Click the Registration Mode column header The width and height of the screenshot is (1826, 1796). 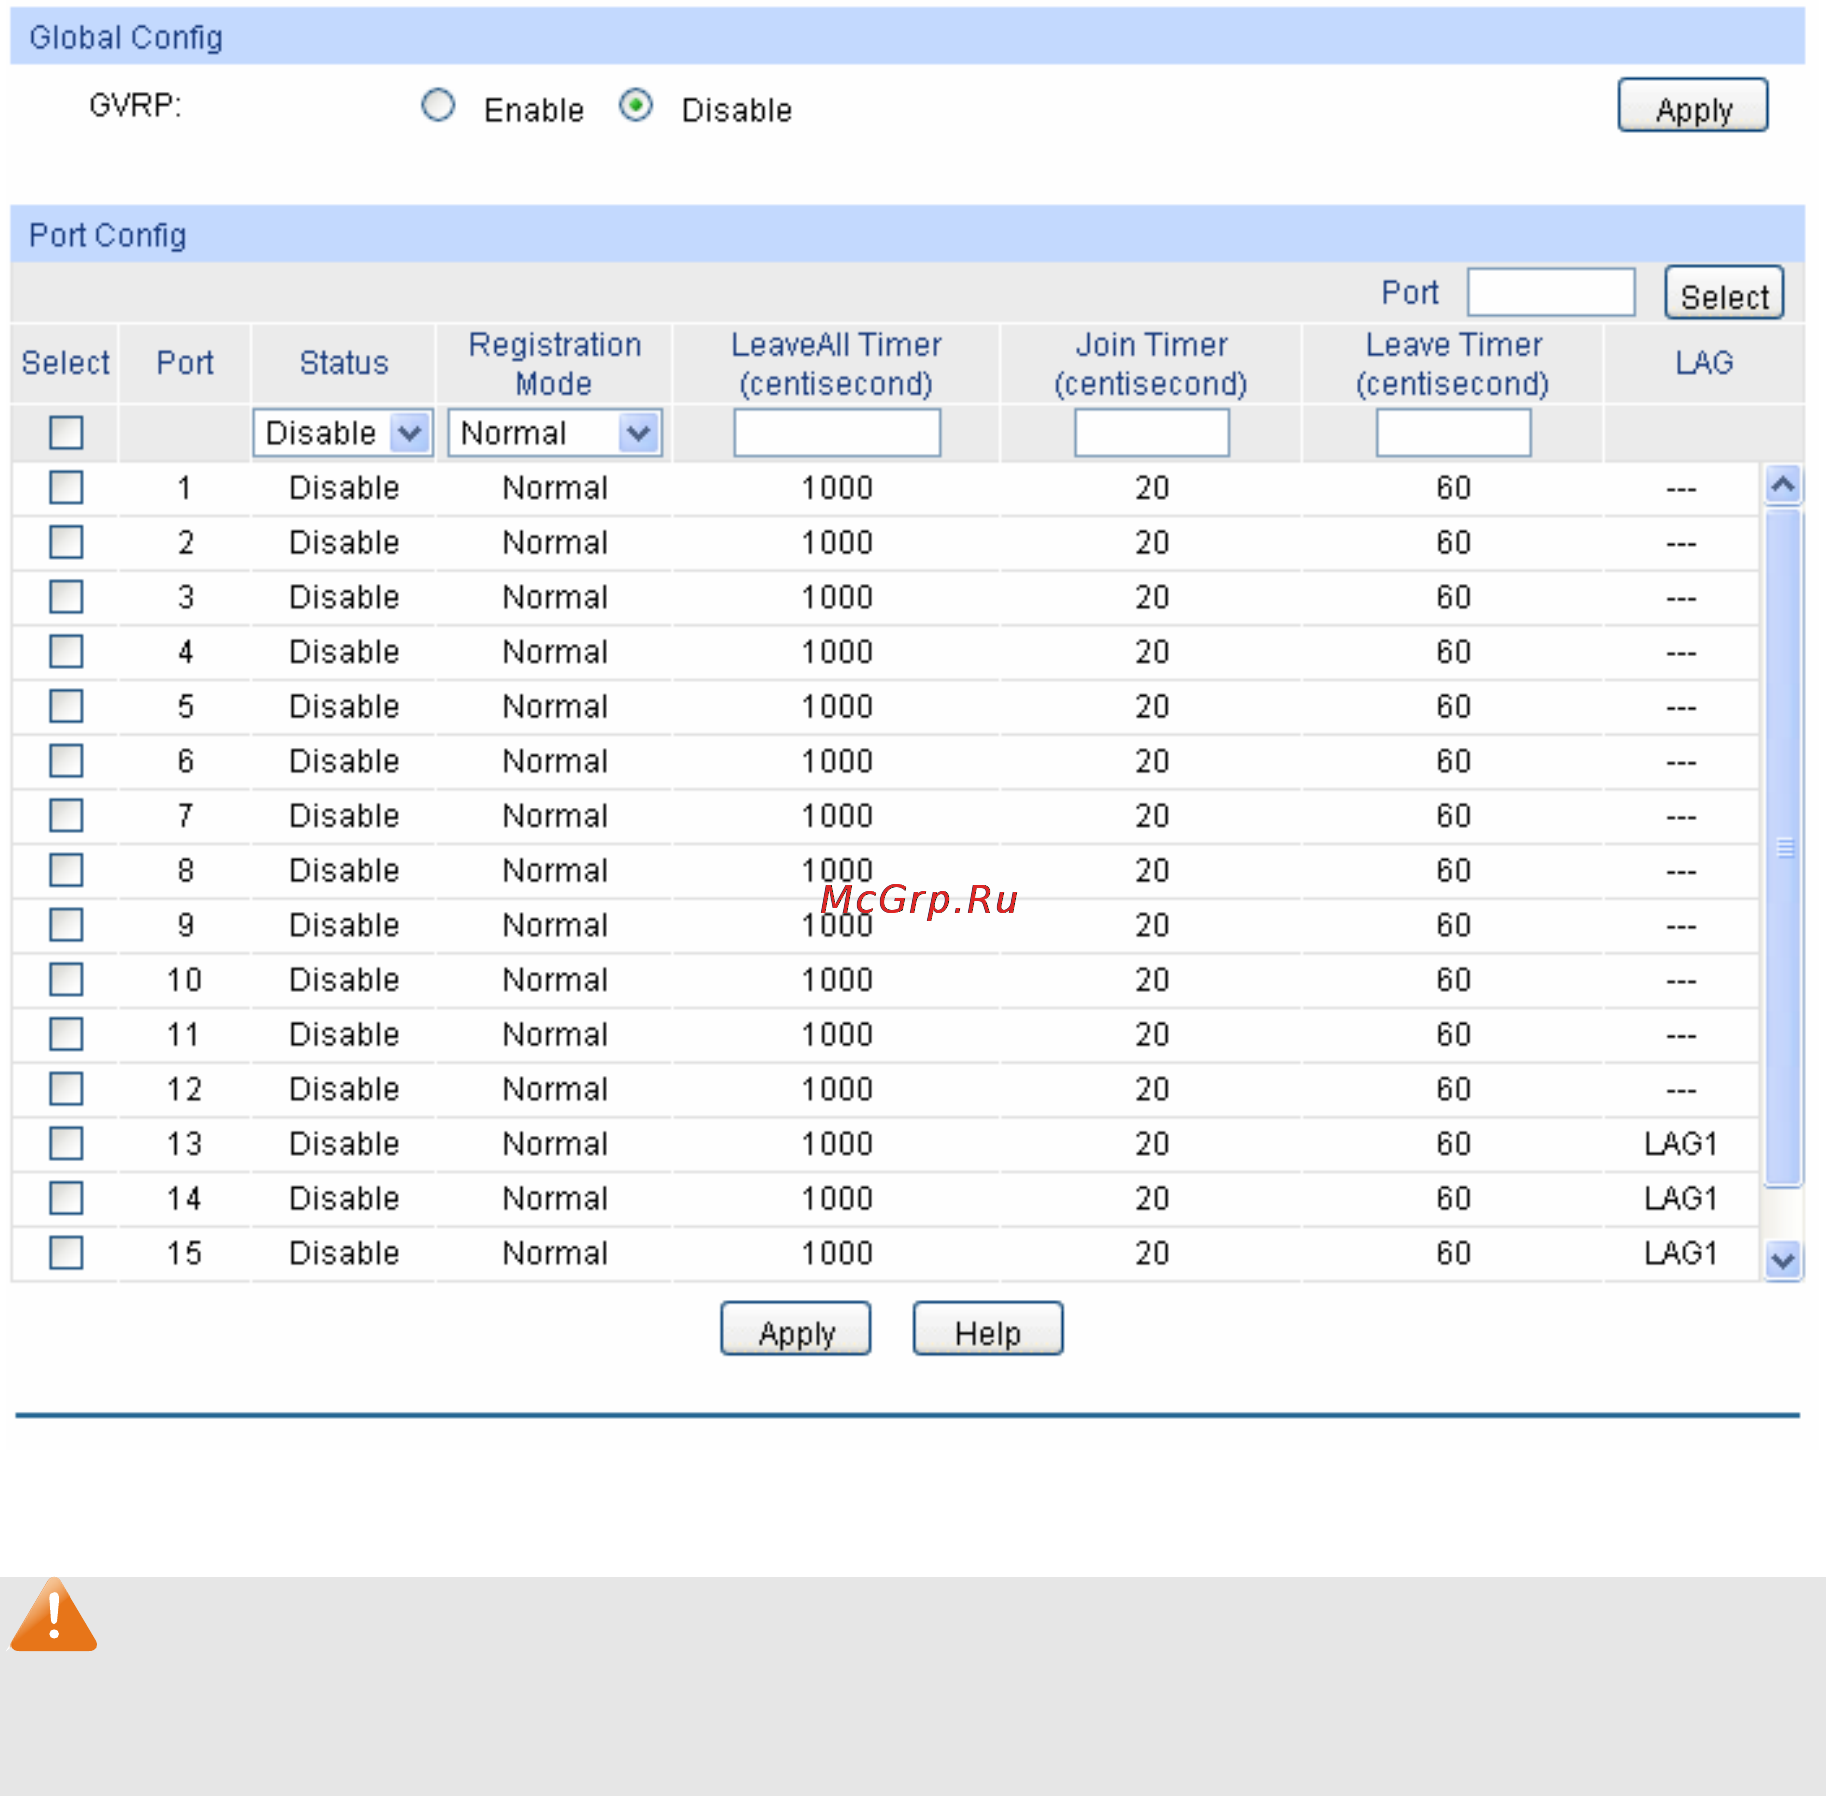(555, 363)
